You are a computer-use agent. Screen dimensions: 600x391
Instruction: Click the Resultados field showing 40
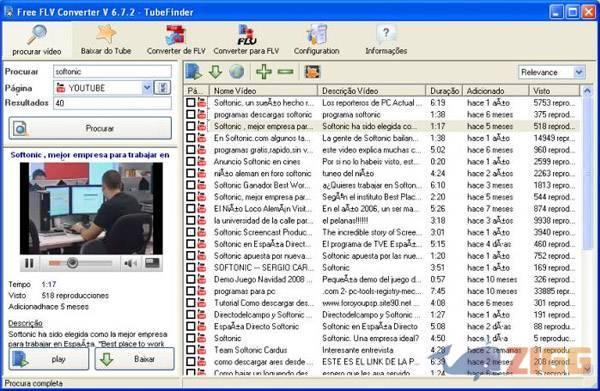(x=112, y=103)
